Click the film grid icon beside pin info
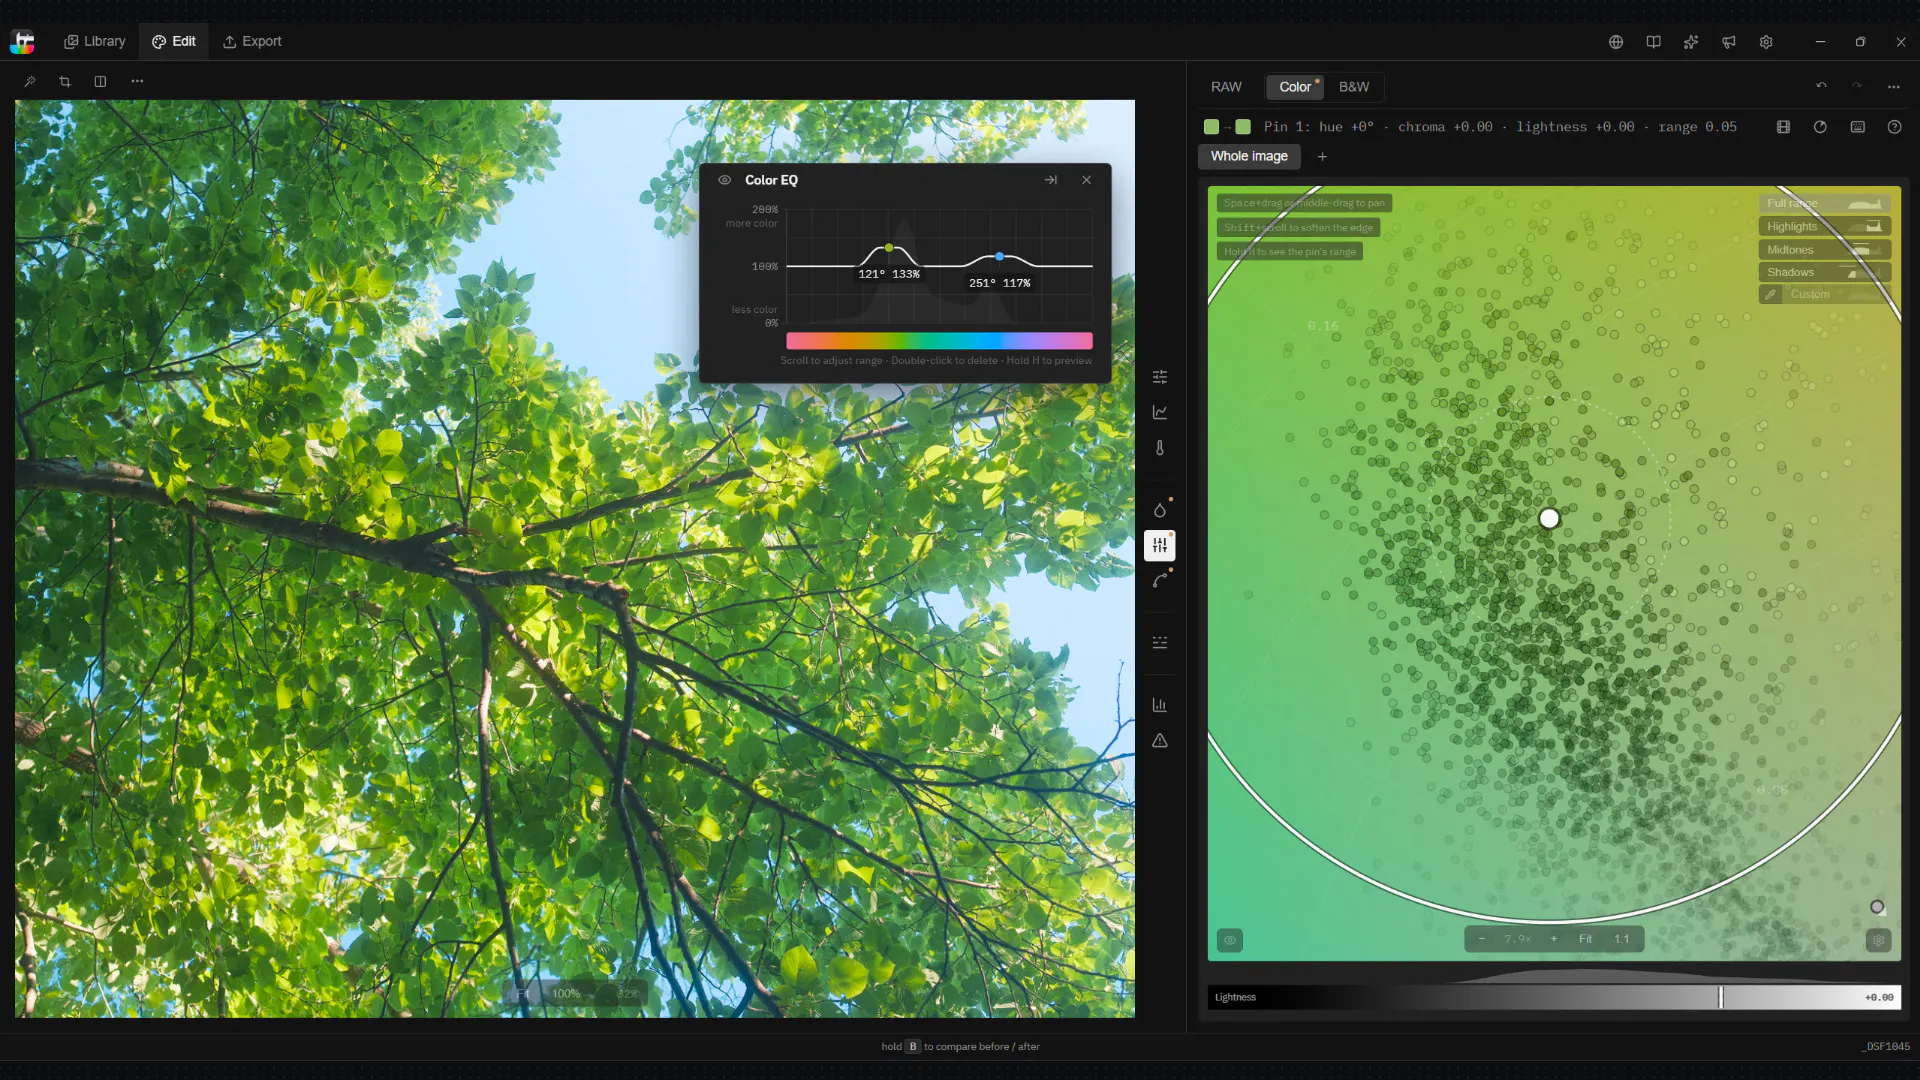Image resolution: width=1920 pixels, height=1080 pixels. tap(1783, 127)
